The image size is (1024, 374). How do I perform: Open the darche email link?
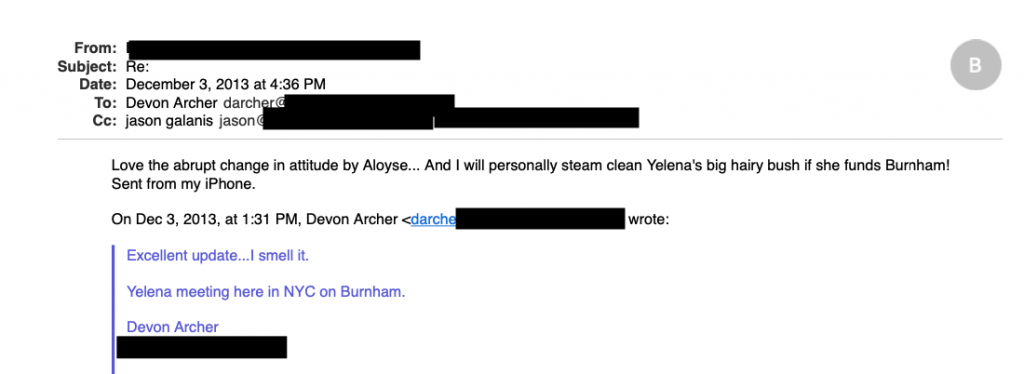tap(433, 219)
